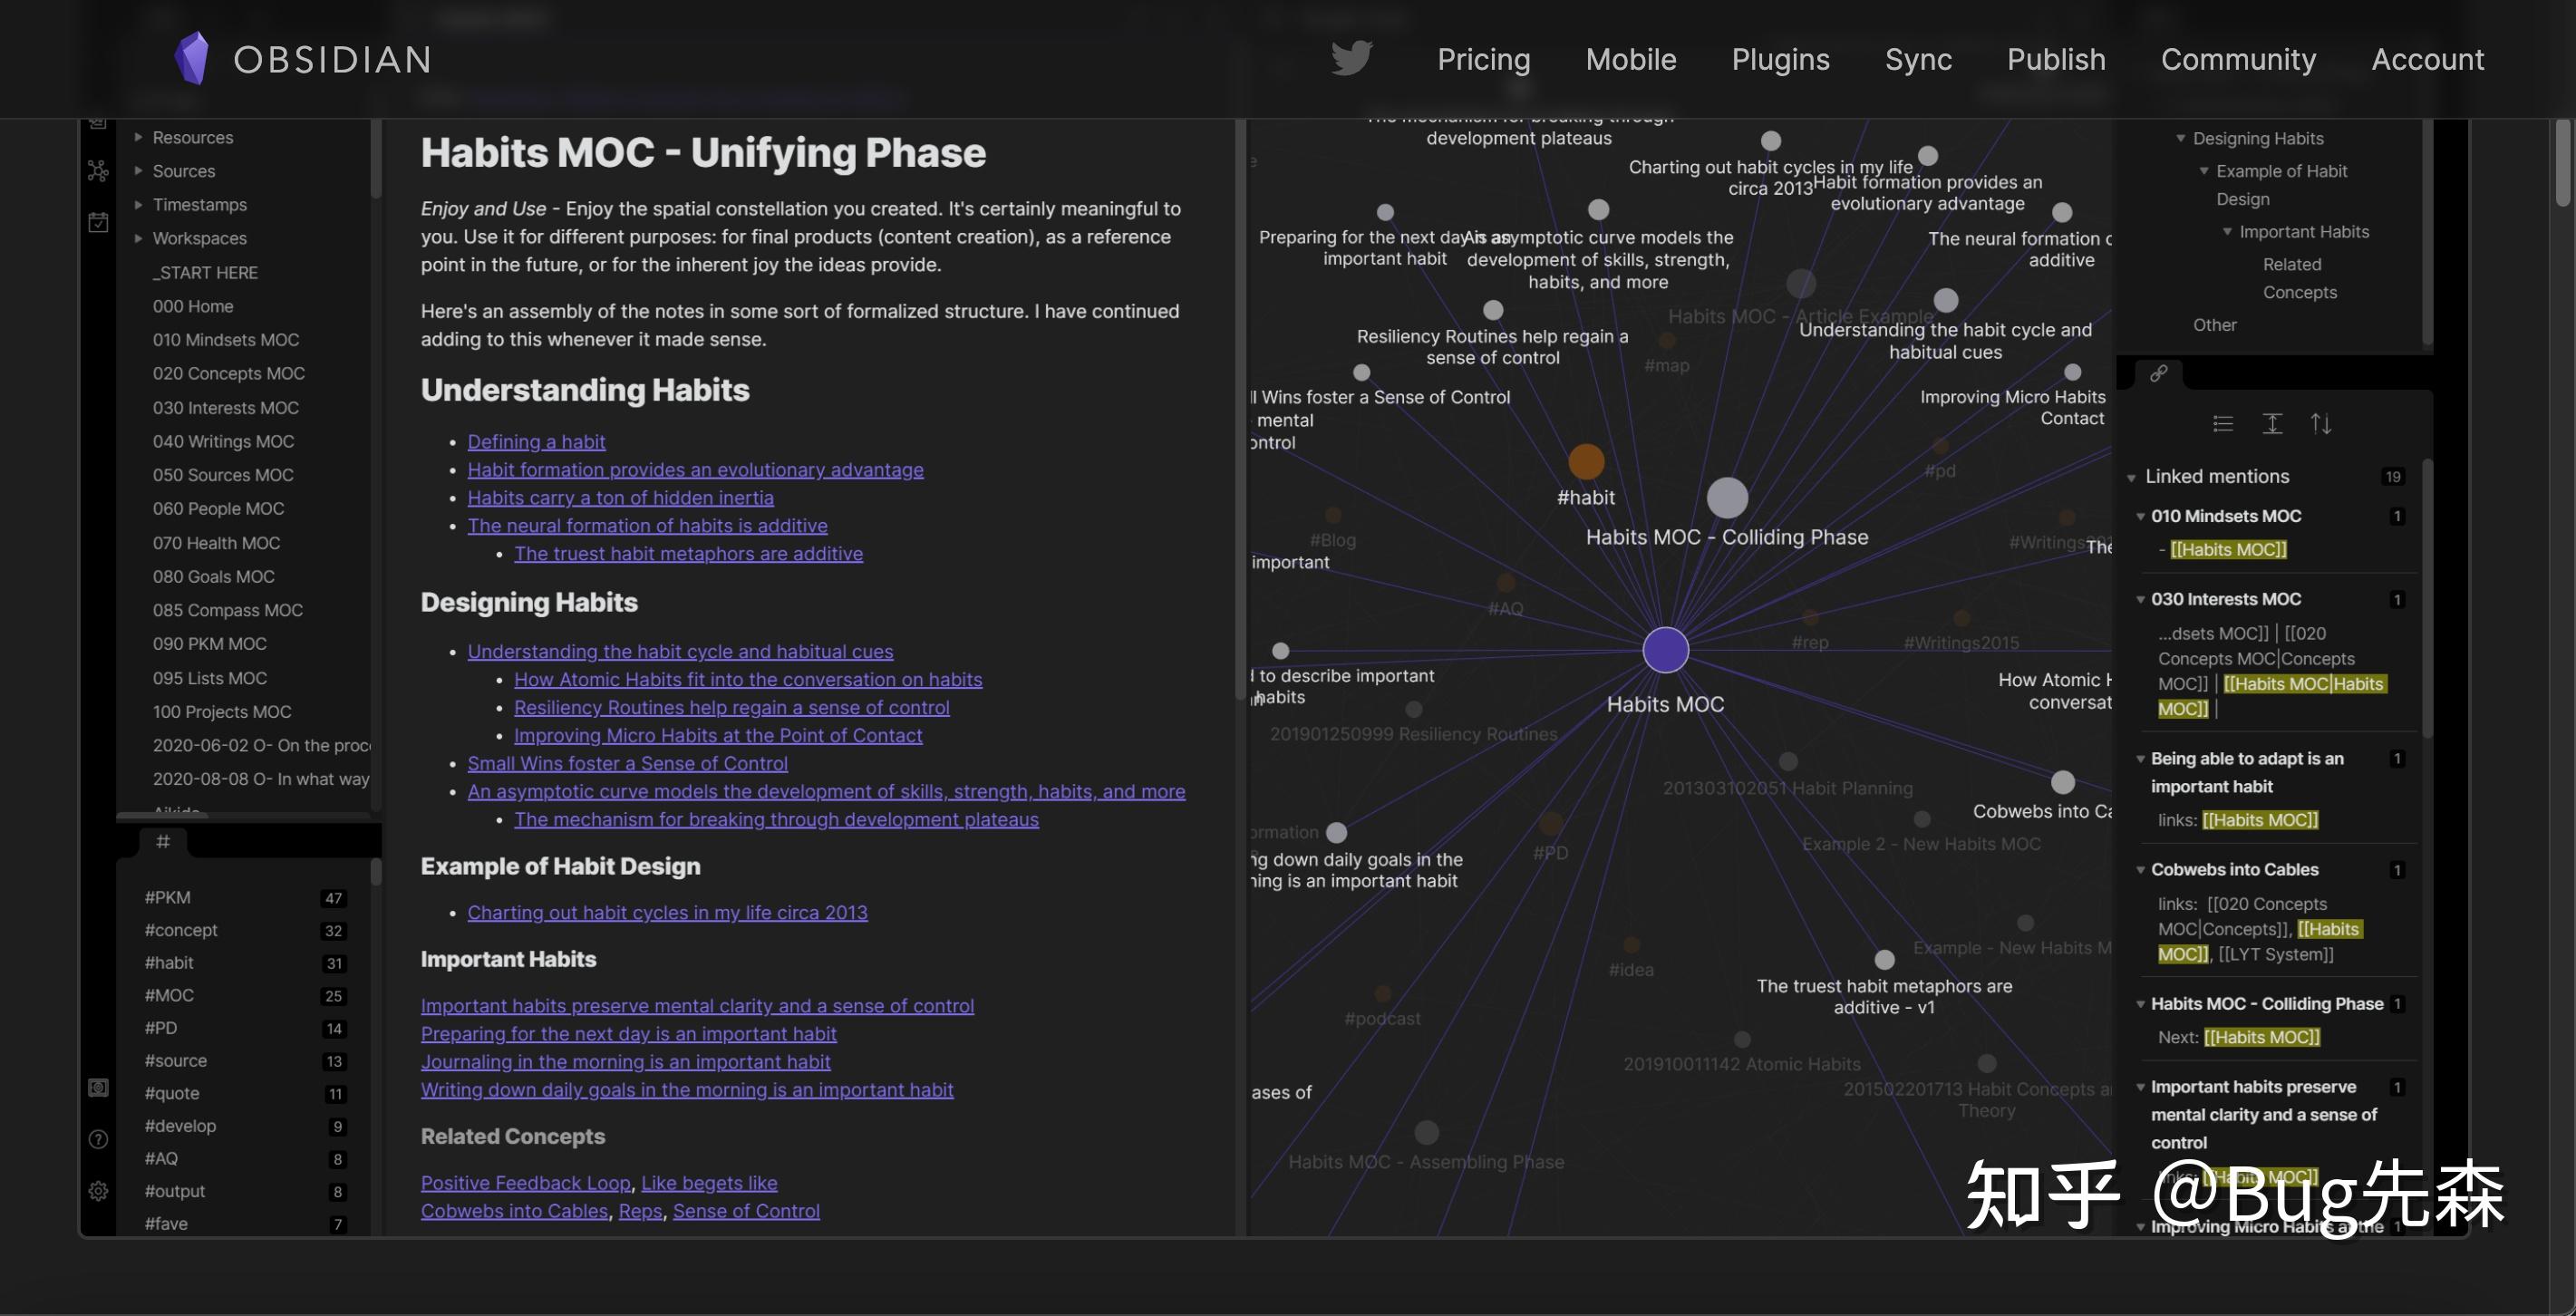Select the backlinks chain-link tab icon
The image size is (2576, 1316).
[2159, 373]
